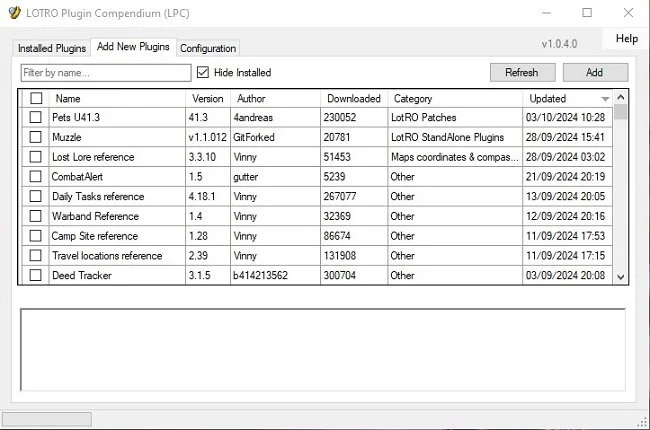Click download count 300704

(340, 275)
